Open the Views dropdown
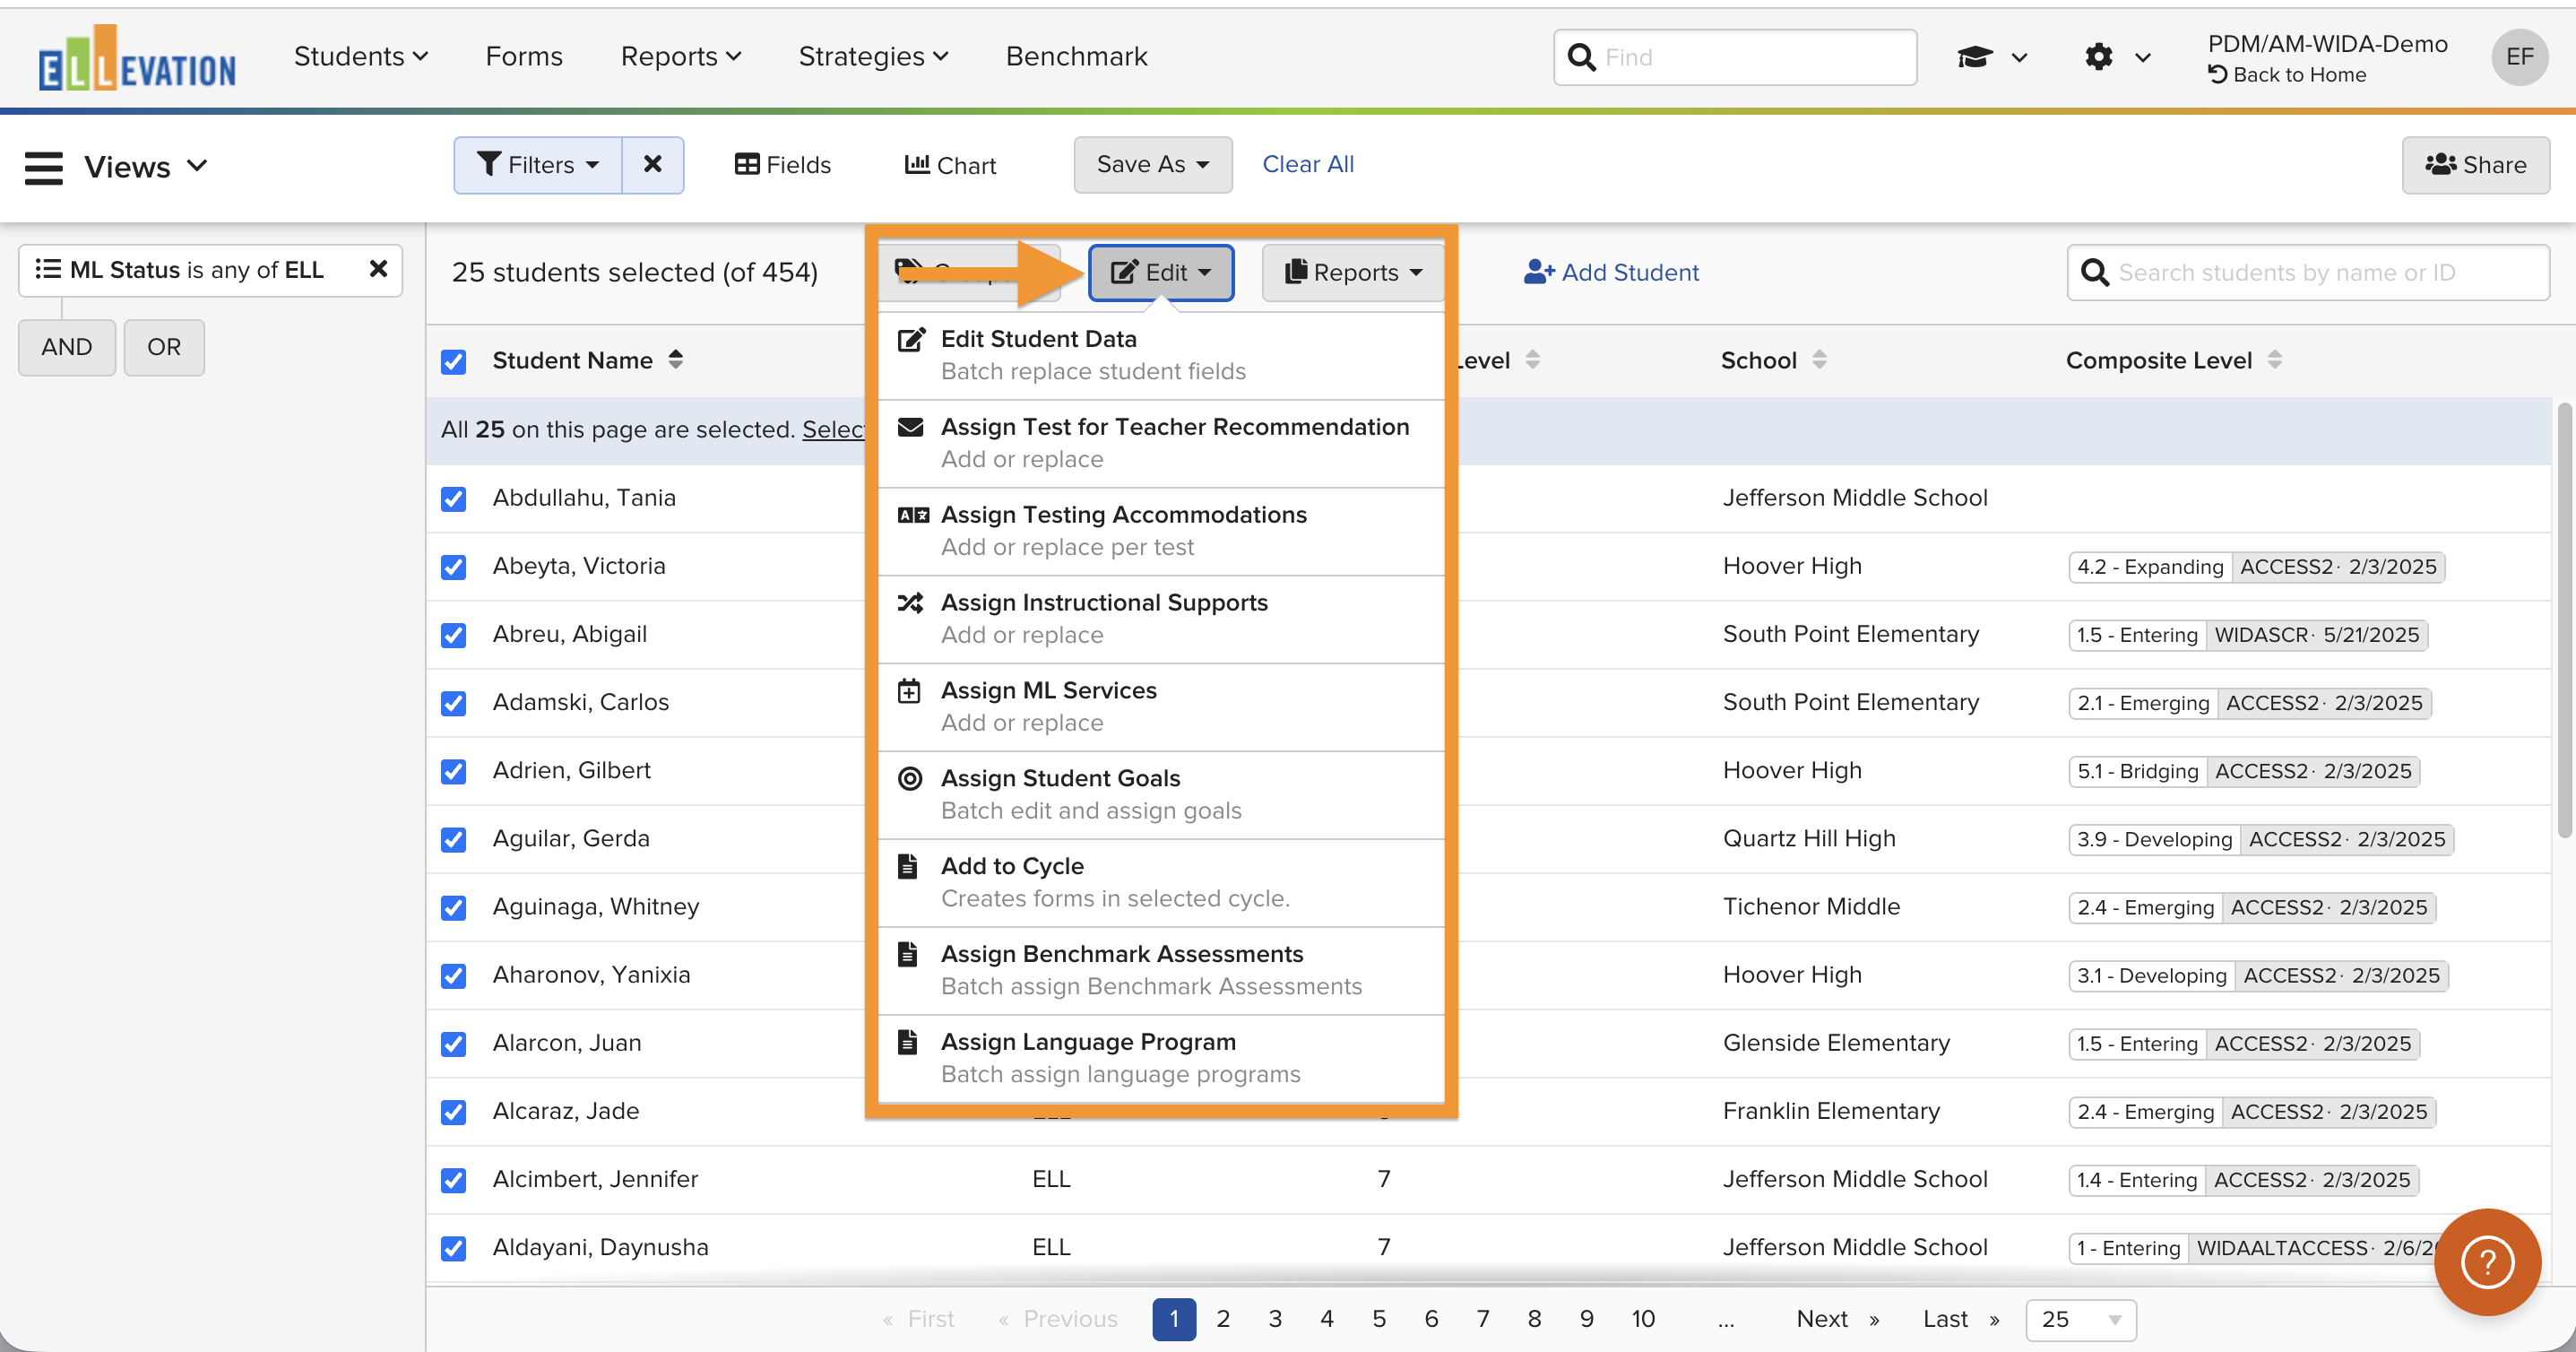The height and width of the screenshot is (1352, 2576). pos(146,167)
